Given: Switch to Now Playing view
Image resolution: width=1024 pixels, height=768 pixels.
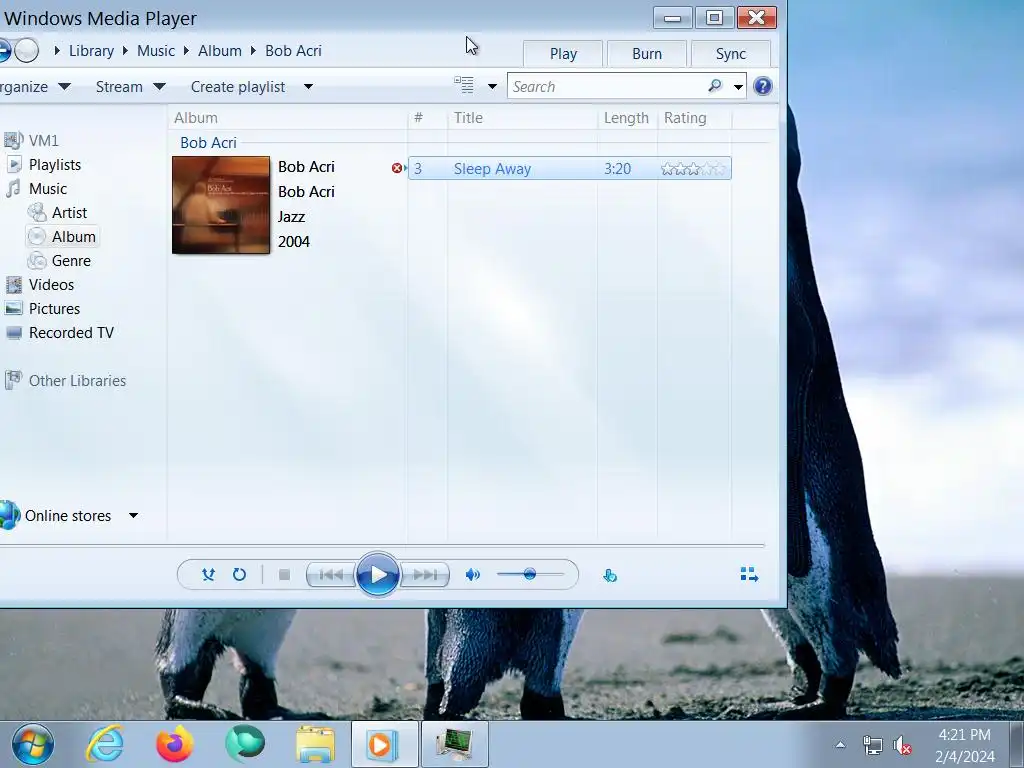Looking at the screenshot, I should pyautogui.click(x=749, y=575).
